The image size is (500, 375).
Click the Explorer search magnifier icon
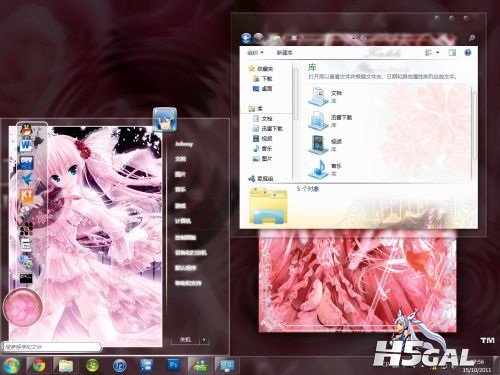click(x=472, y=38)
